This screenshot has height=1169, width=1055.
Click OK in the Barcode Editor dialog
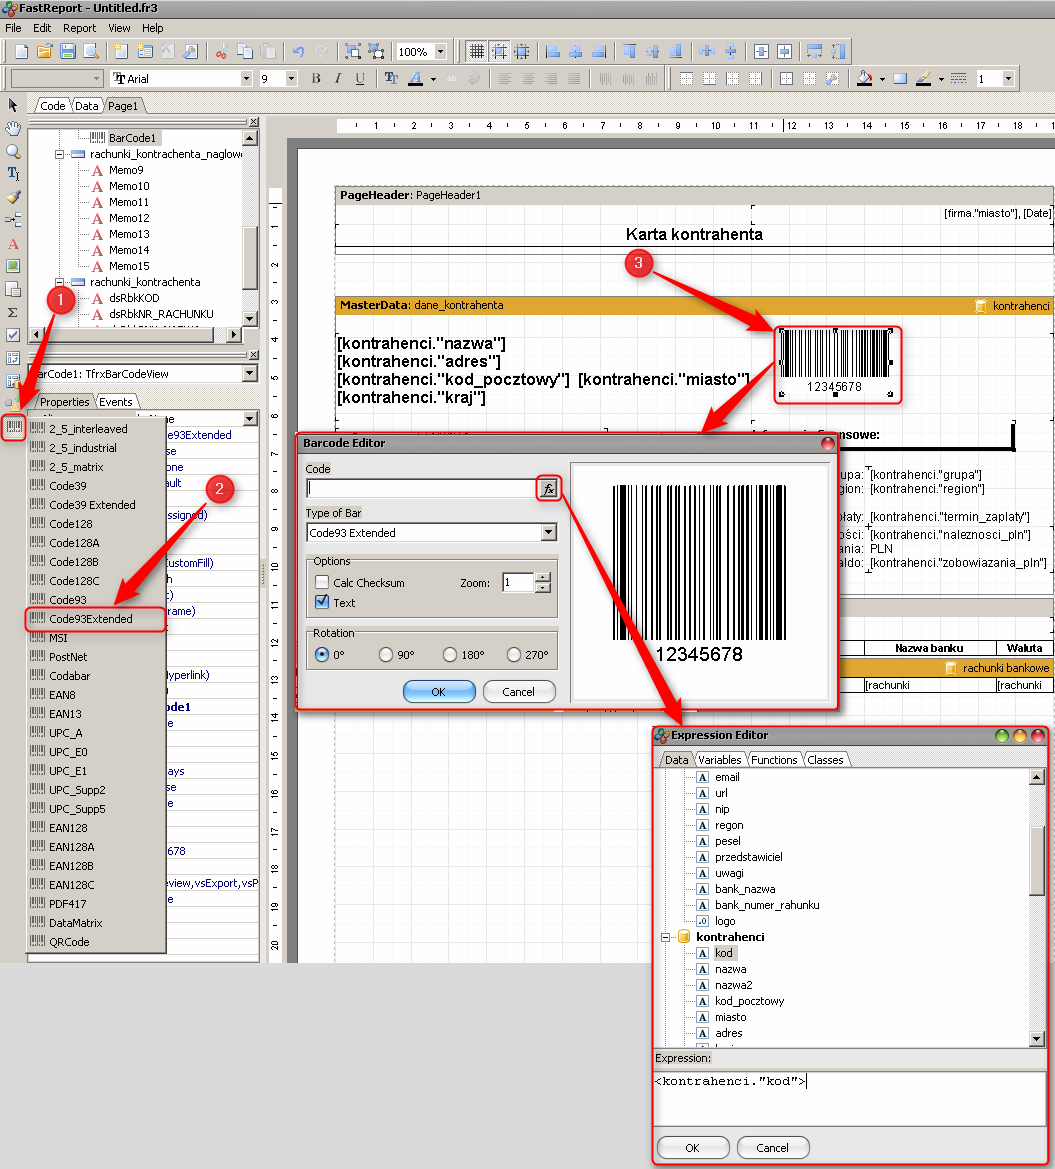point(438,692)
